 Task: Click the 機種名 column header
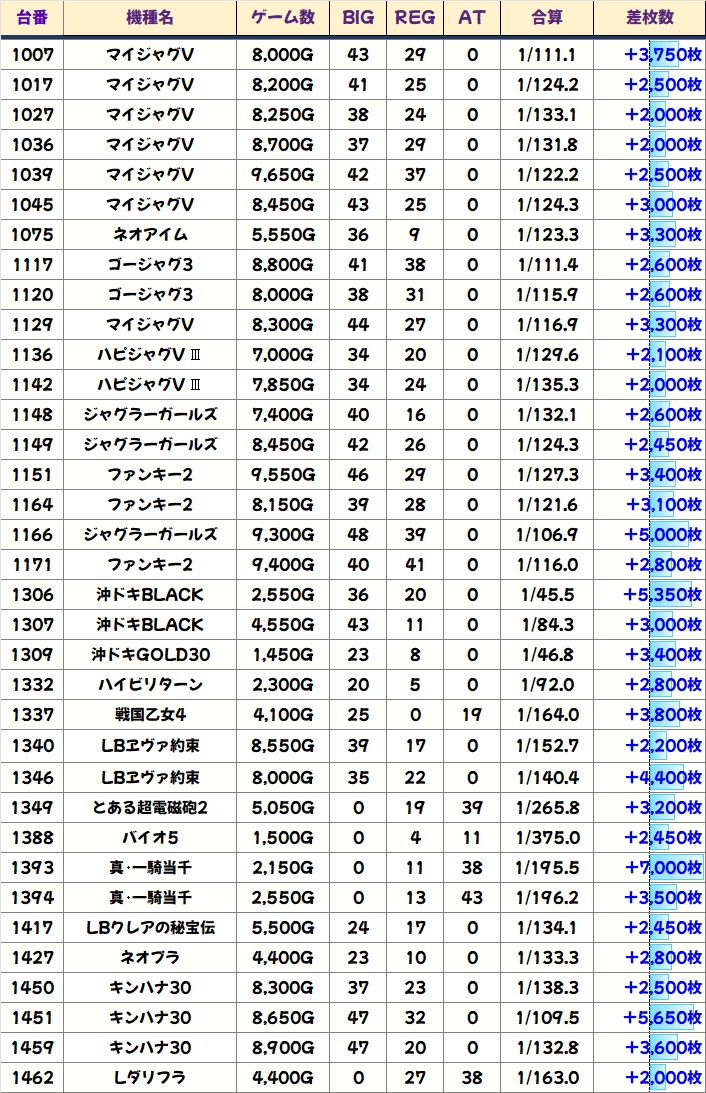point(150,18)
